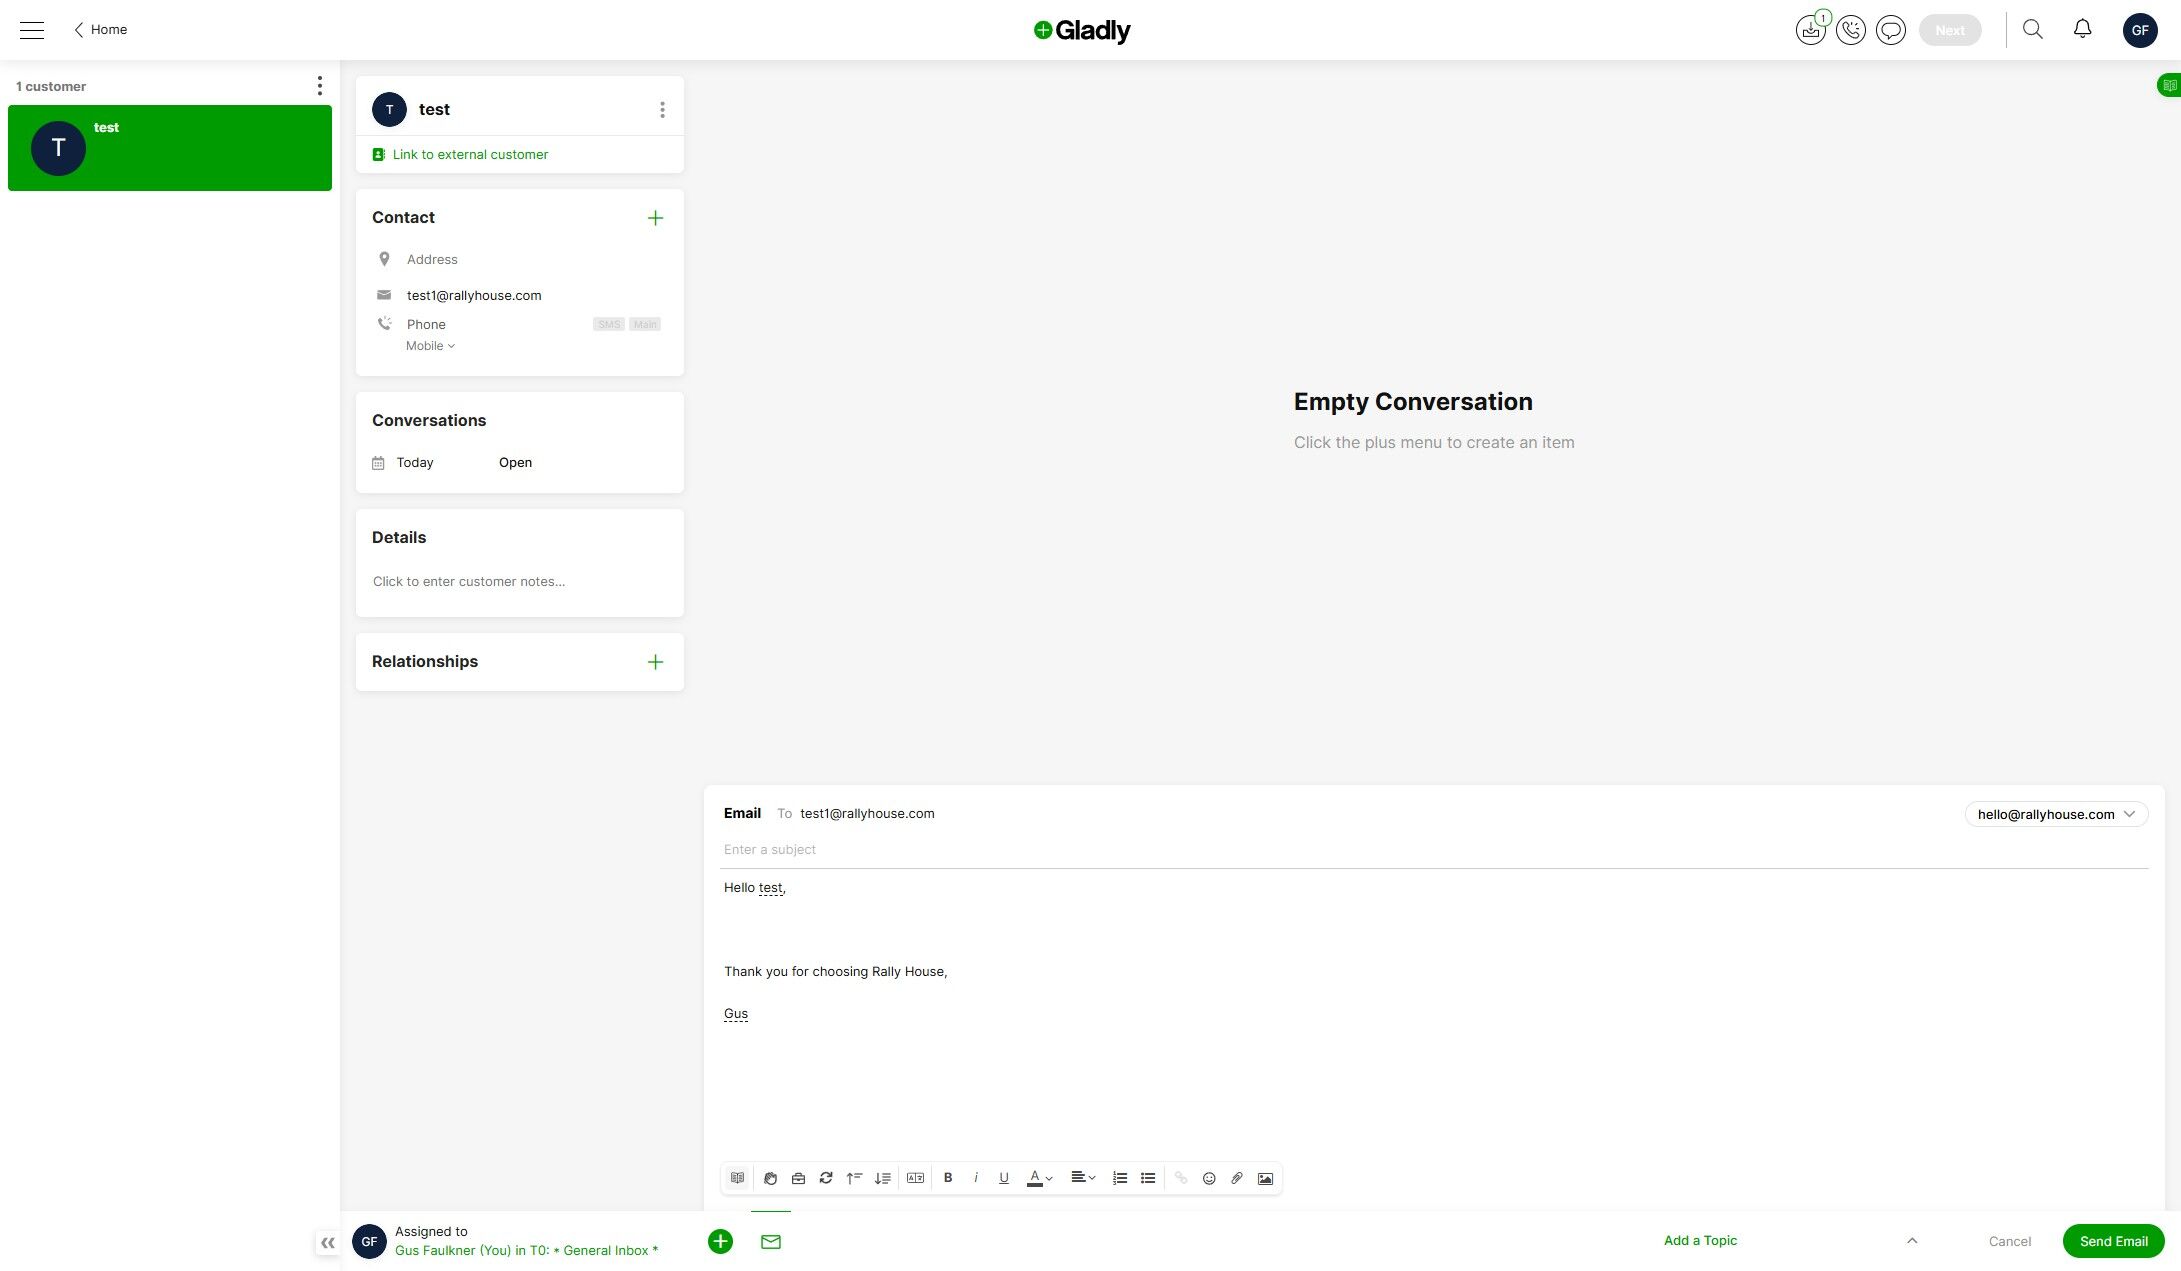Screen dimensions: 2181x1271
Task: Open the inbox tray icon with badge
Action: (x=1810, y=30)
